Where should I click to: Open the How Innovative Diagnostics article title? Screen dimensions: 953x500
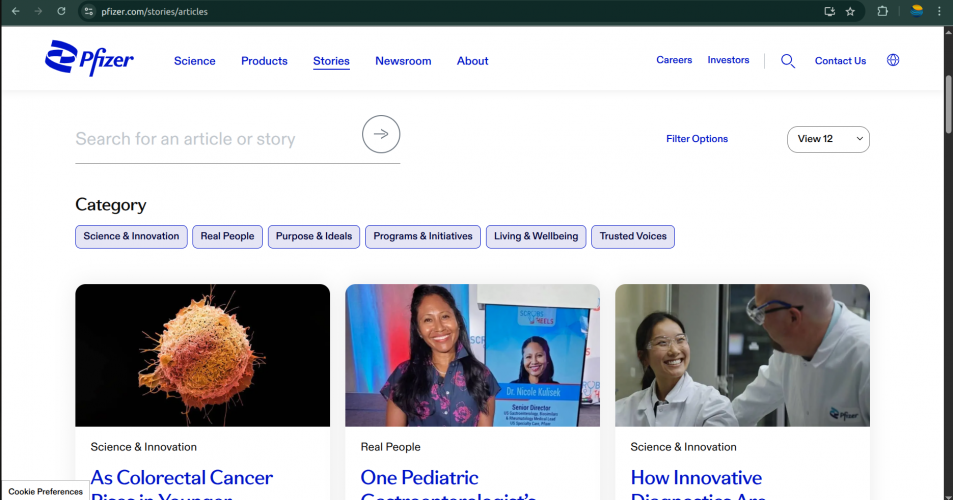[x=698, y=484]
